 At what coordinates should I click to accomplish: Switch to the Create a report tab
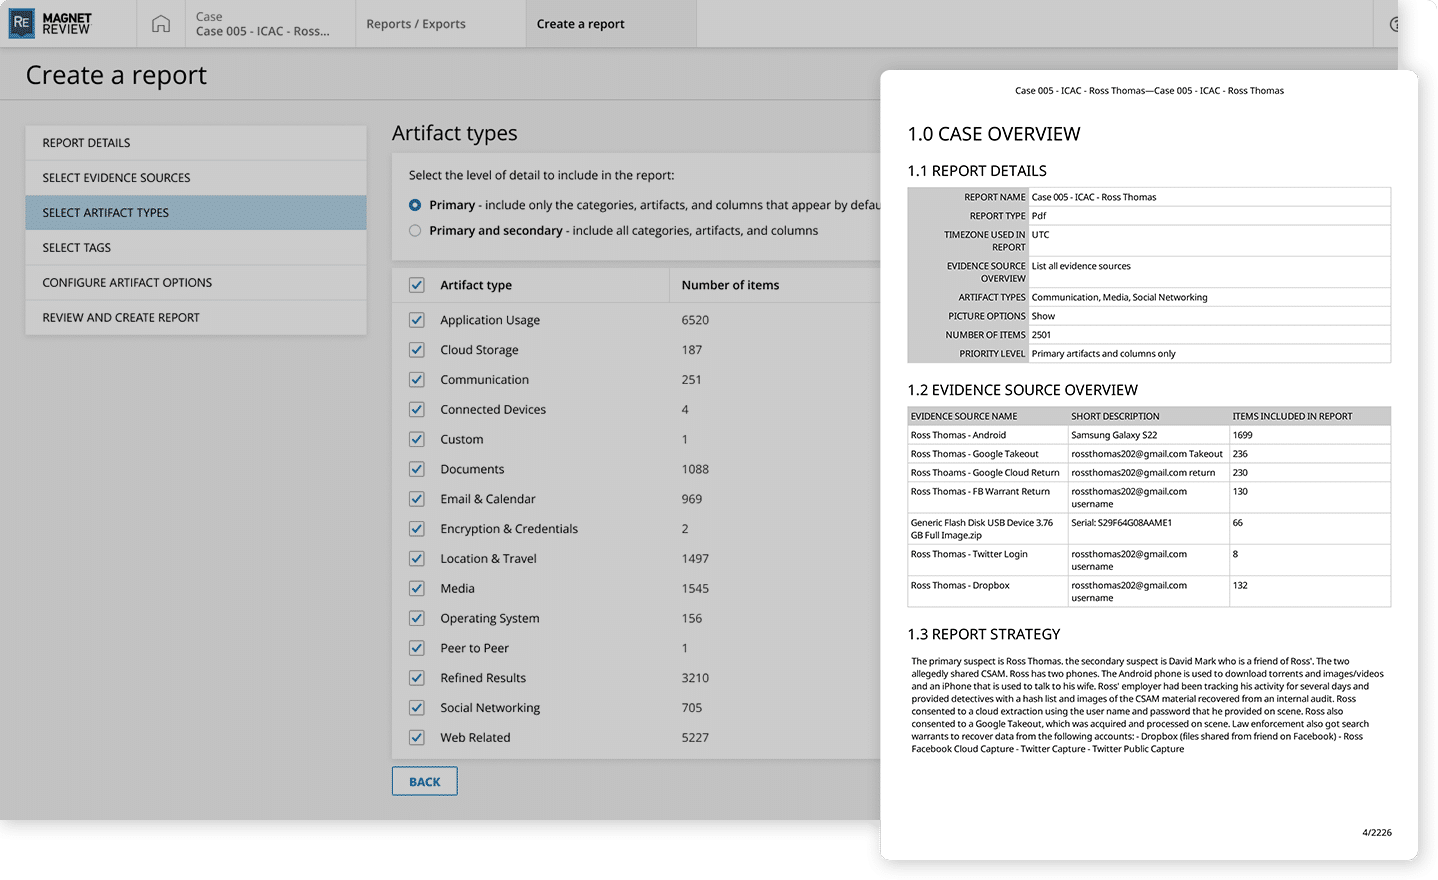[580, 24]
